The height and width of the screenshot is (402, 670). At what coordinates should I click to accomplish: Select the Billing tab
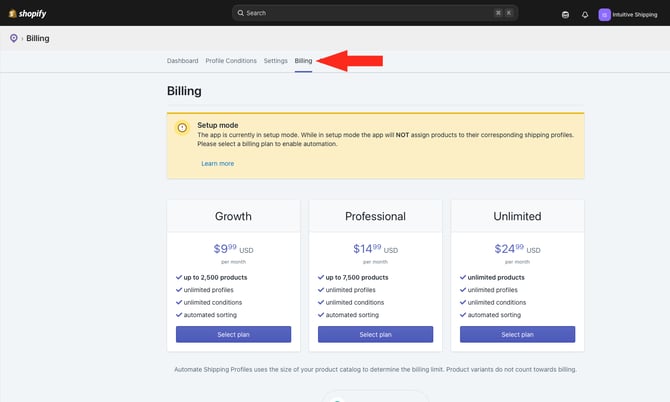[303, 61]
